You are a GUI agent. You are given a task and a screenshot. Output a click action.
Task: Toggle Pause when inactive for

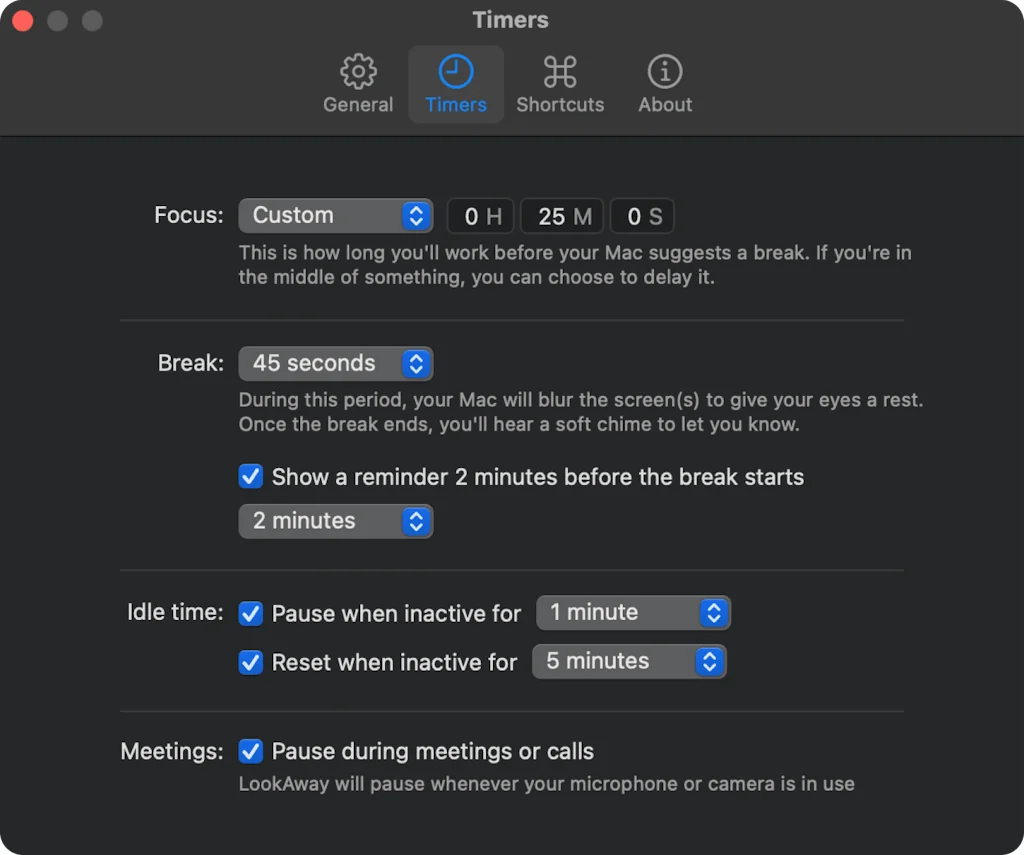[251, 613]
